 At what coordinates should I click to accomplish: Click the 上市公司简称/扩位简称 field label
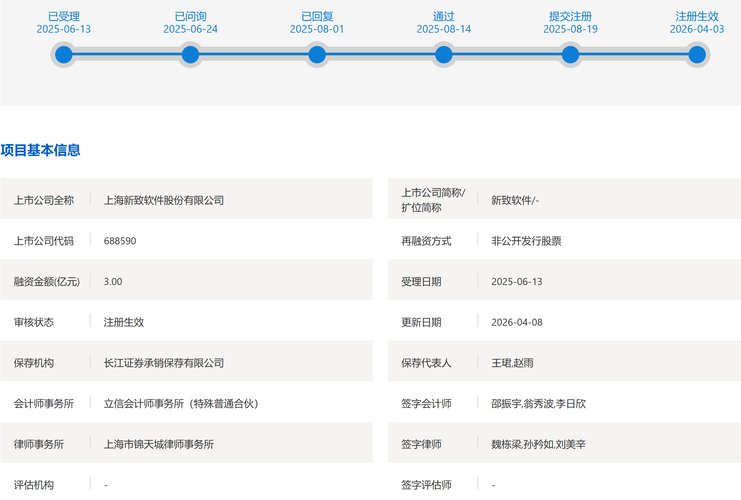433,200
